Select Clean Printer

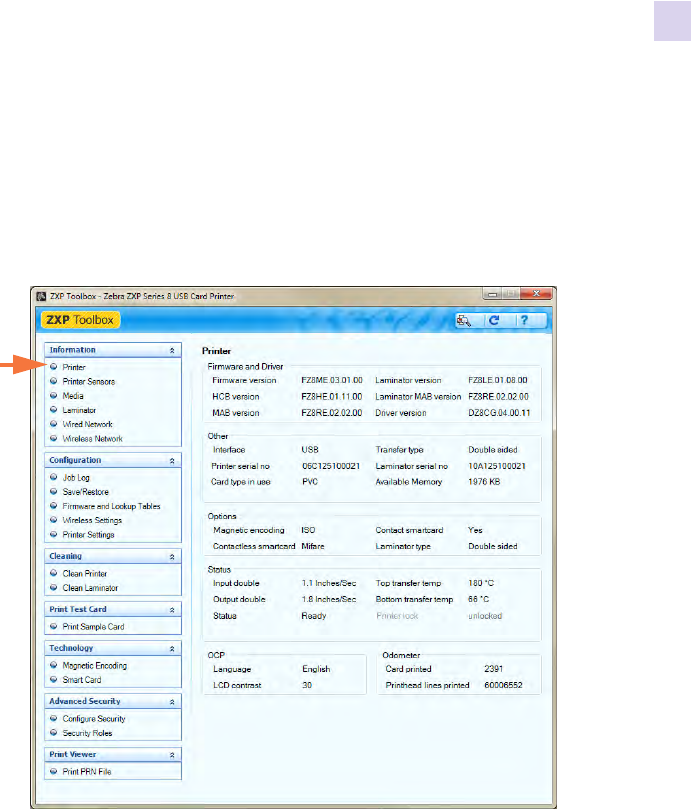click(85, 574)
